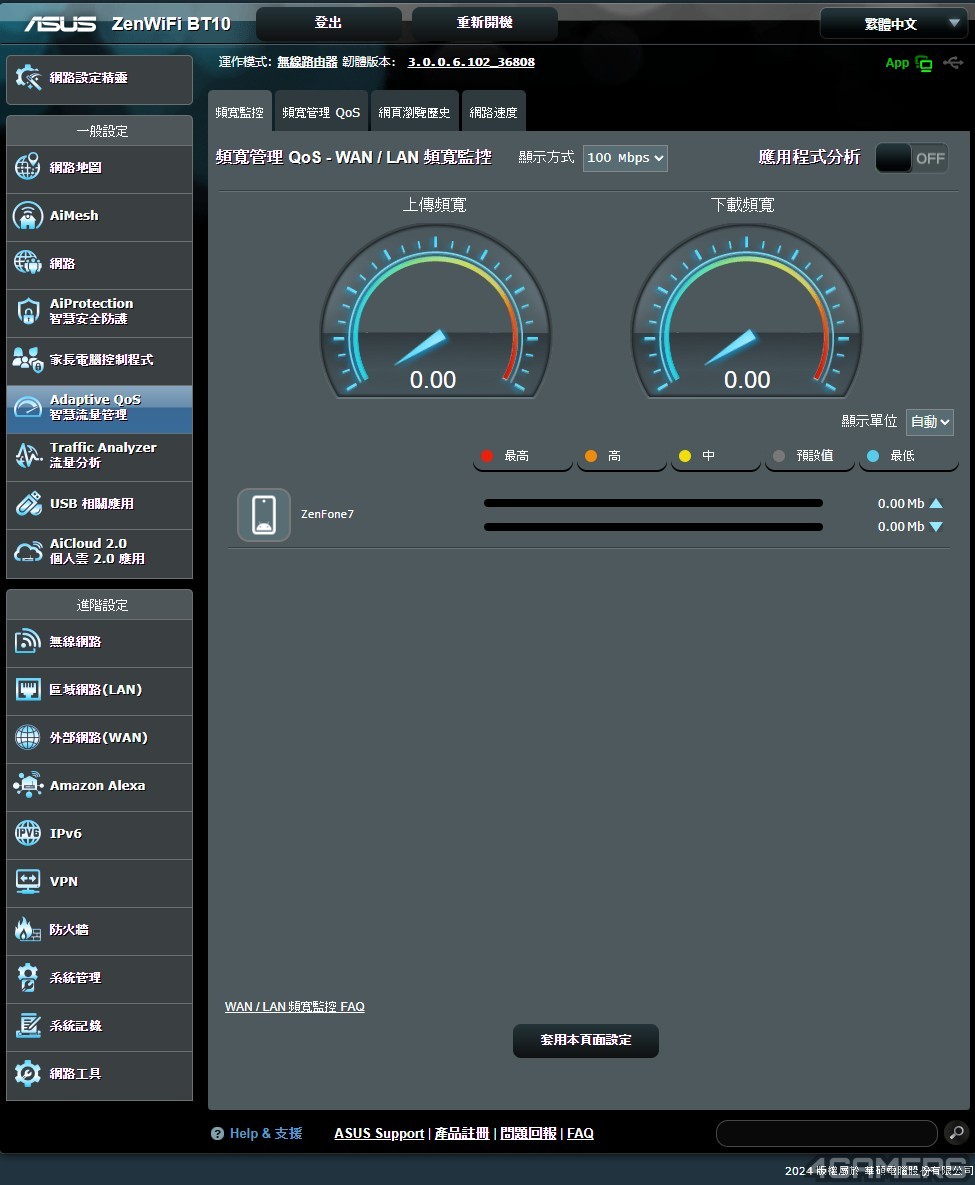Click the App text in header
The width and height of the screenshot is (975, 1185).
click(x=897, y=63)
